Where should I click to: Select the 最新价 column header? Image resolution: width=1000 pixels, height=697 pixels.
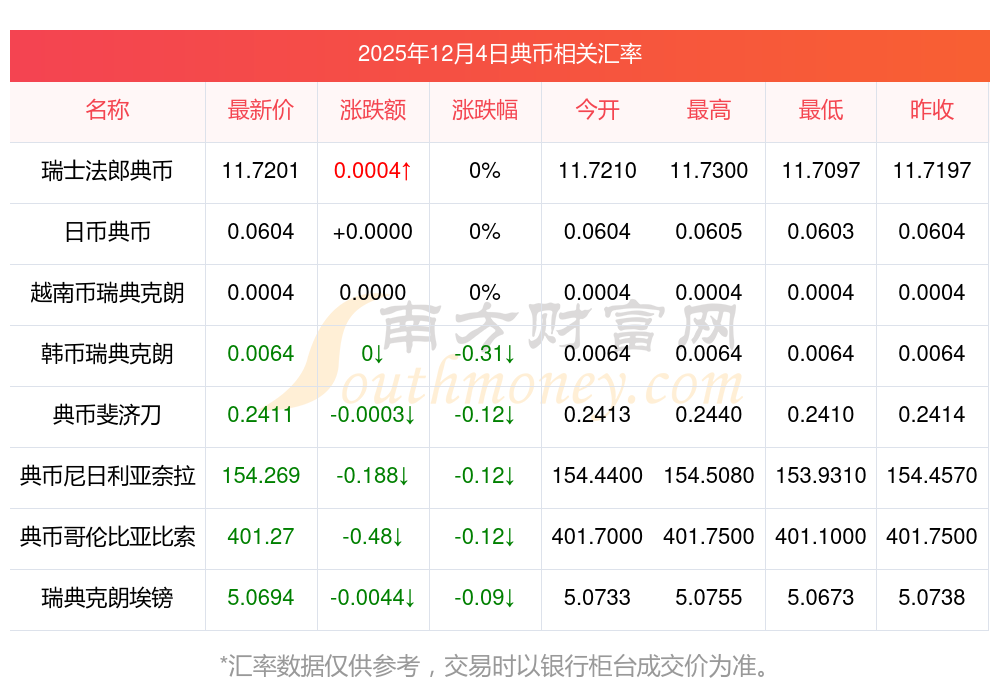261,110
